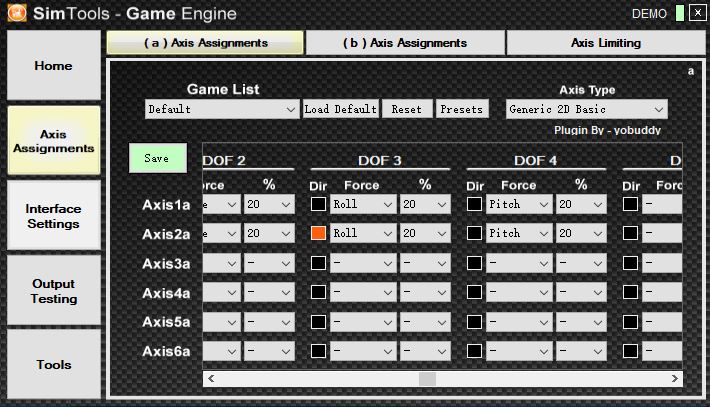Click the green DEMO status indicator
Viewport: 710px width, 407px height.
coord(679,13)
